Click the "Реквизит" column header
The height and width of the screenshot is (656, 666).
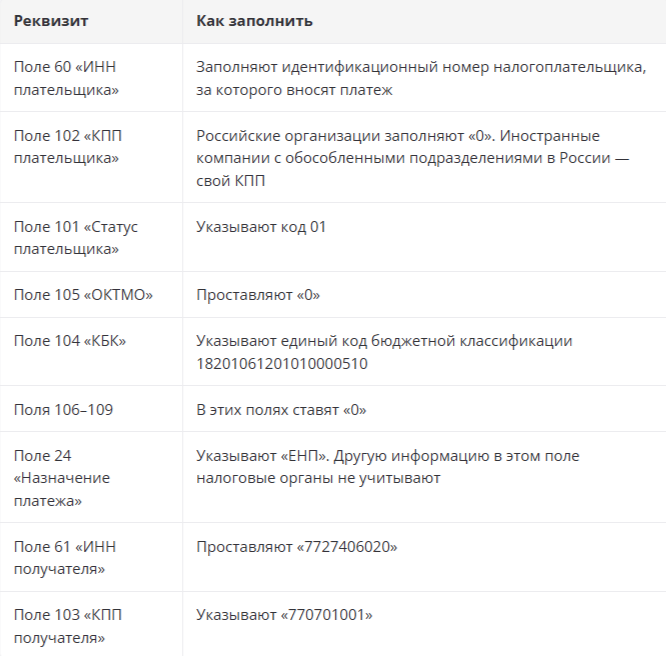click(x=51, y=21)
